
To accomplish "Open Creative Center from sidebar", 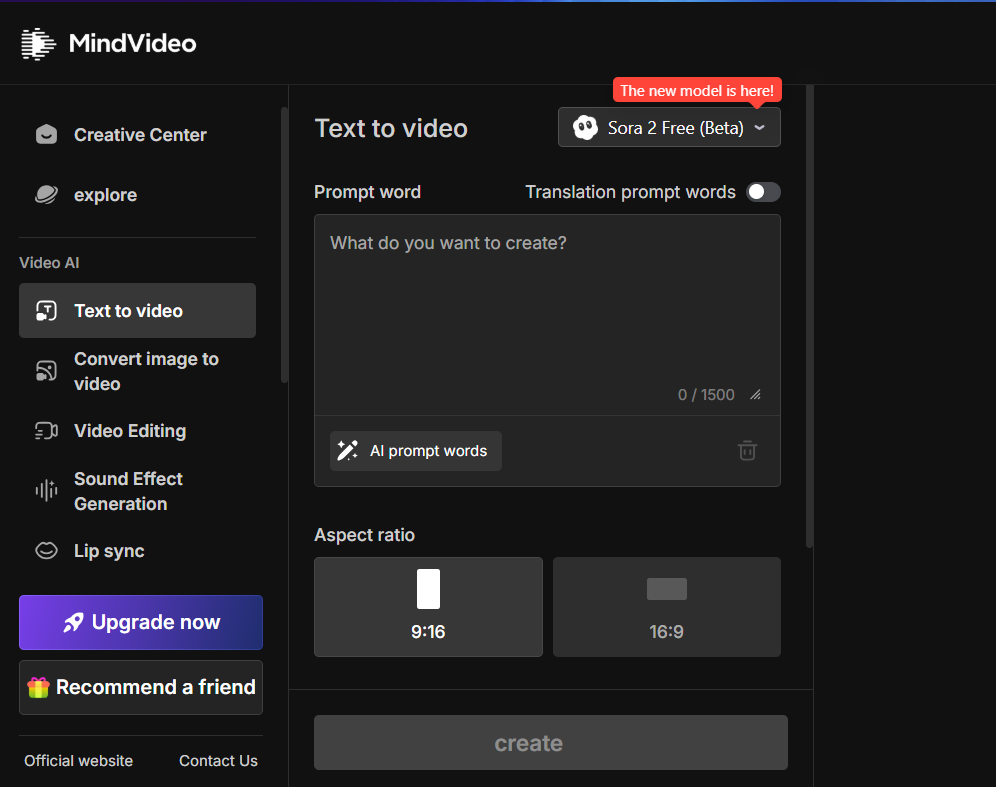I will 139,135.
